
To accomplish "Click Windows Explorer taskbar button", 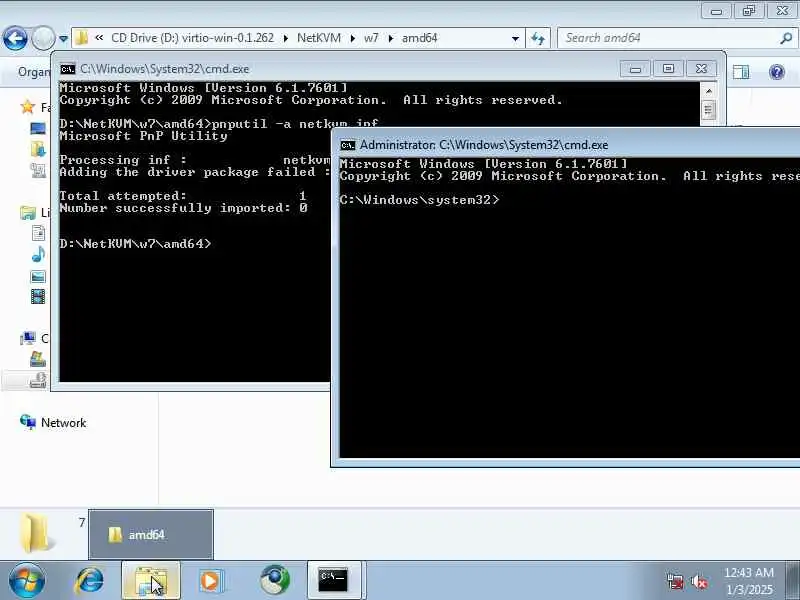I will pyautogui.click(x=151, y=581).
